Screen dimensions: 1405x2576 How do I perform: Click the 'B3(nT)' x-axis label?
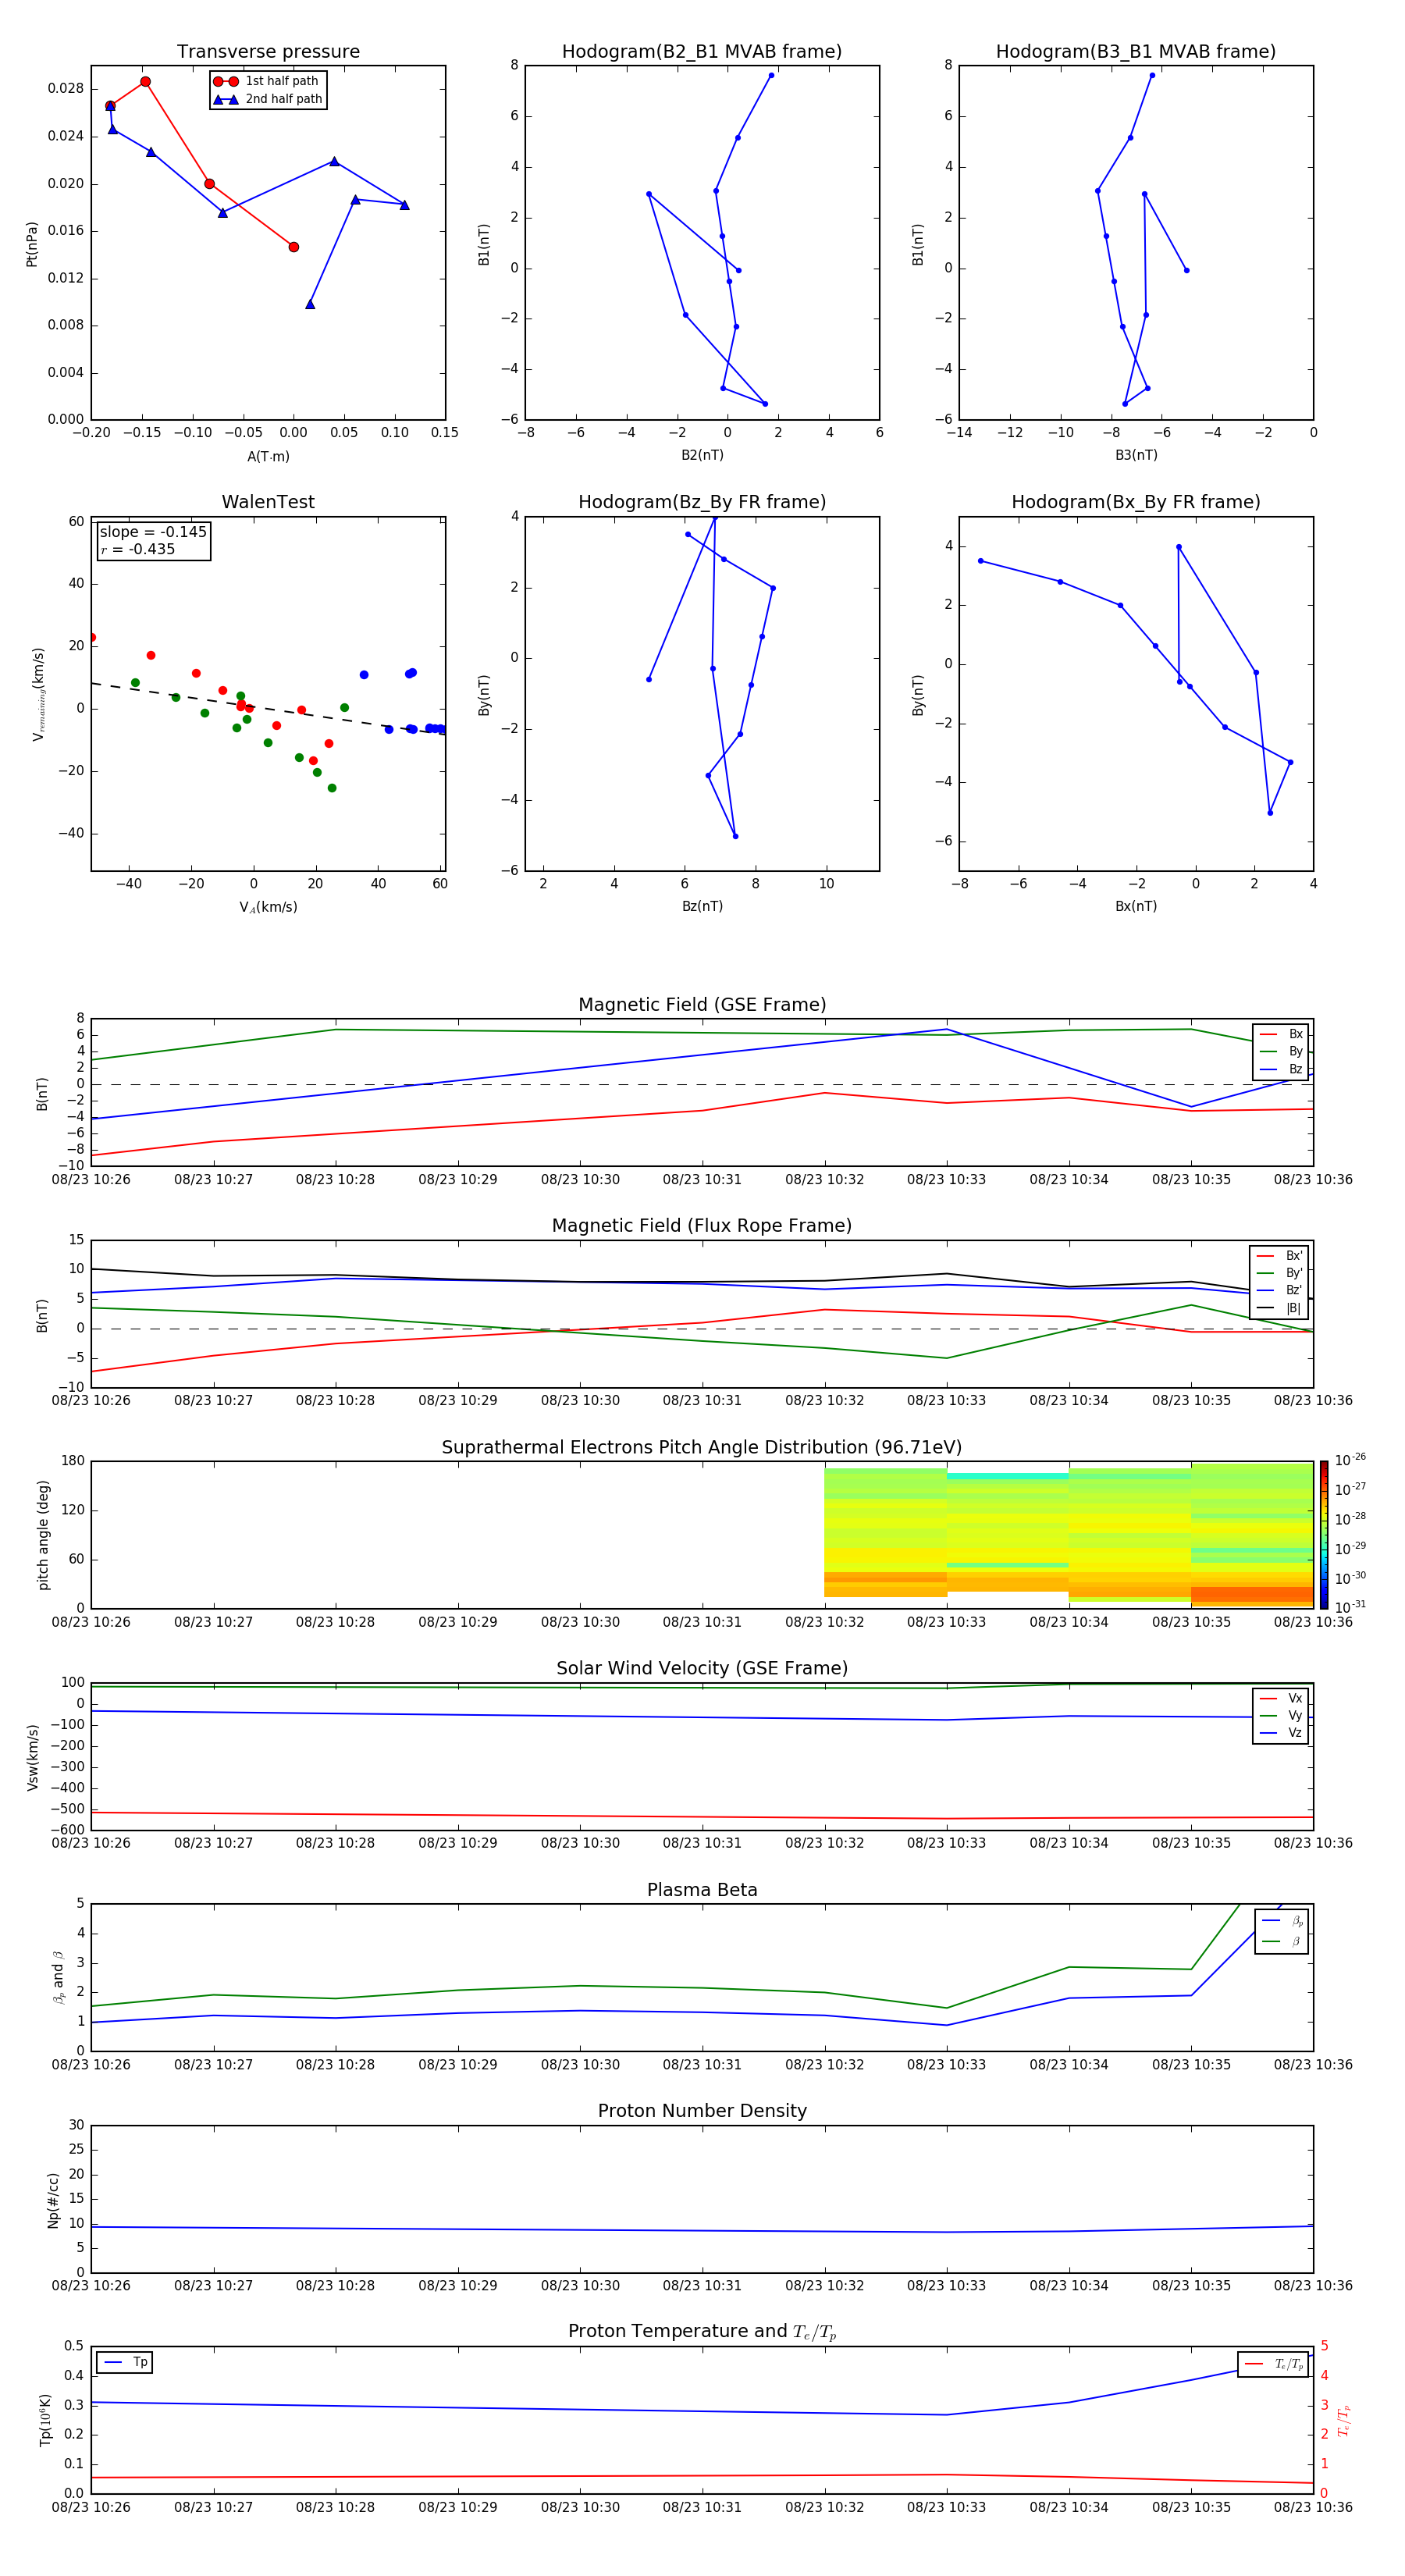click(x=1136, y=455)
